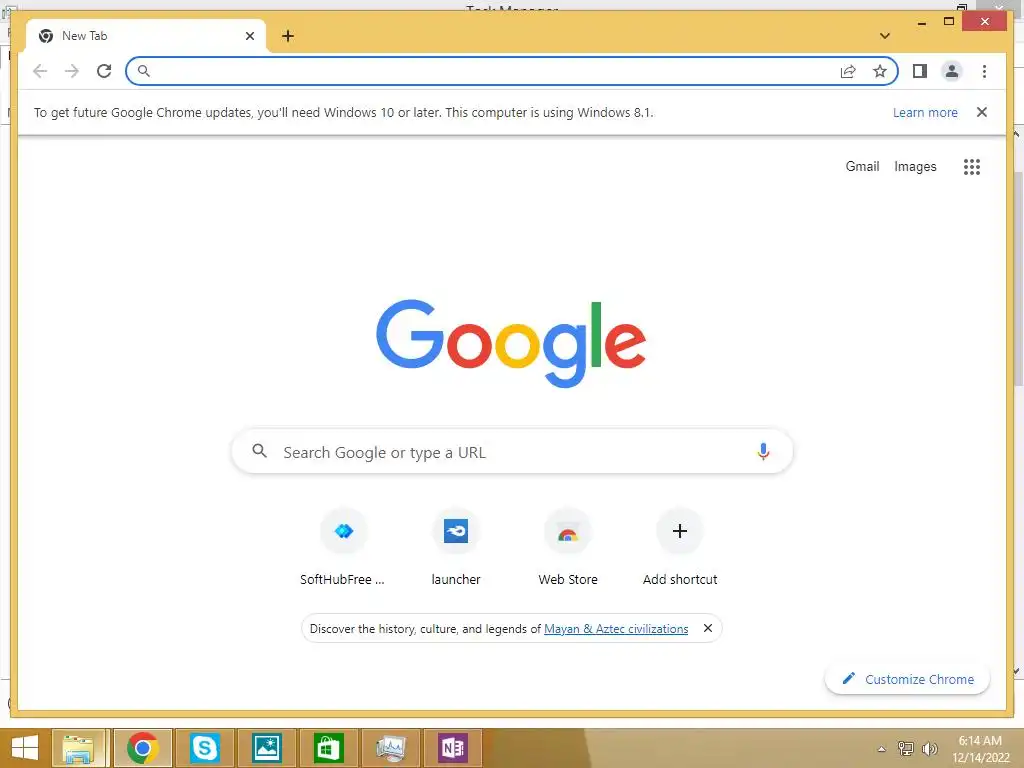Click the Google logo
The width and height of the screenshot is (1024, 768).
click(x=511, y=343)
